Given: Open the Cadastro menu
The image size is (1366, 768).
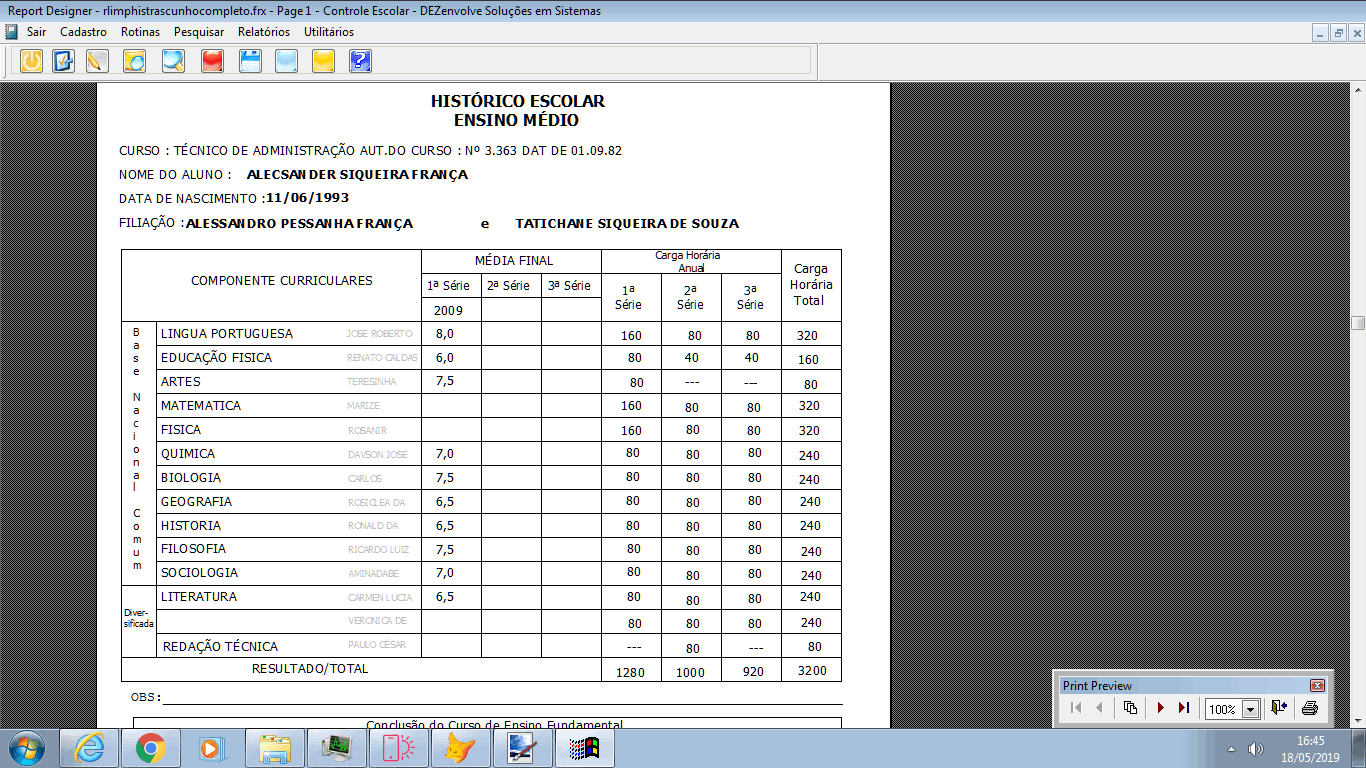Looking at the screenshot, I should [83, 32].
